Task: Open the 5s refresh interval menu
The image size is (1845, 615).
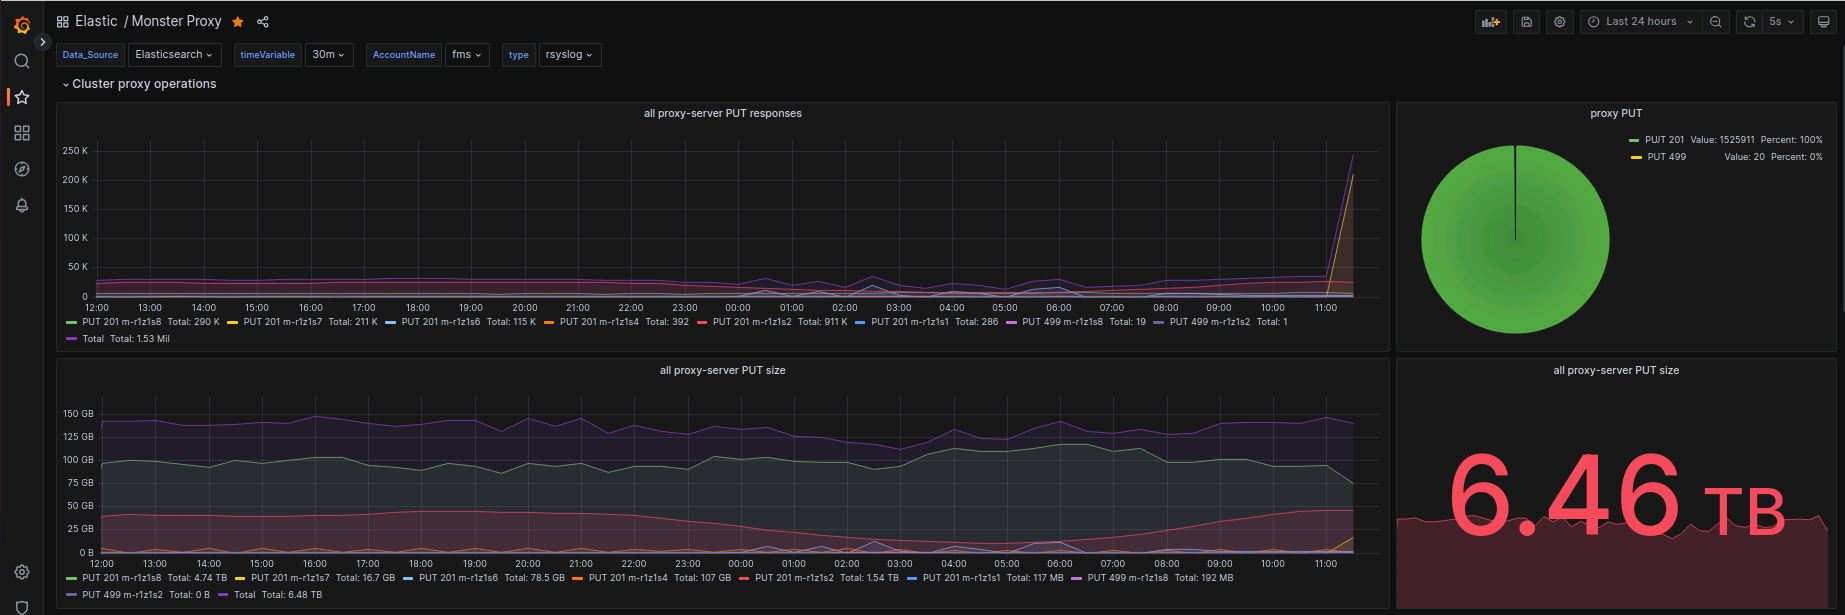Action: (x=1781, y=22)
